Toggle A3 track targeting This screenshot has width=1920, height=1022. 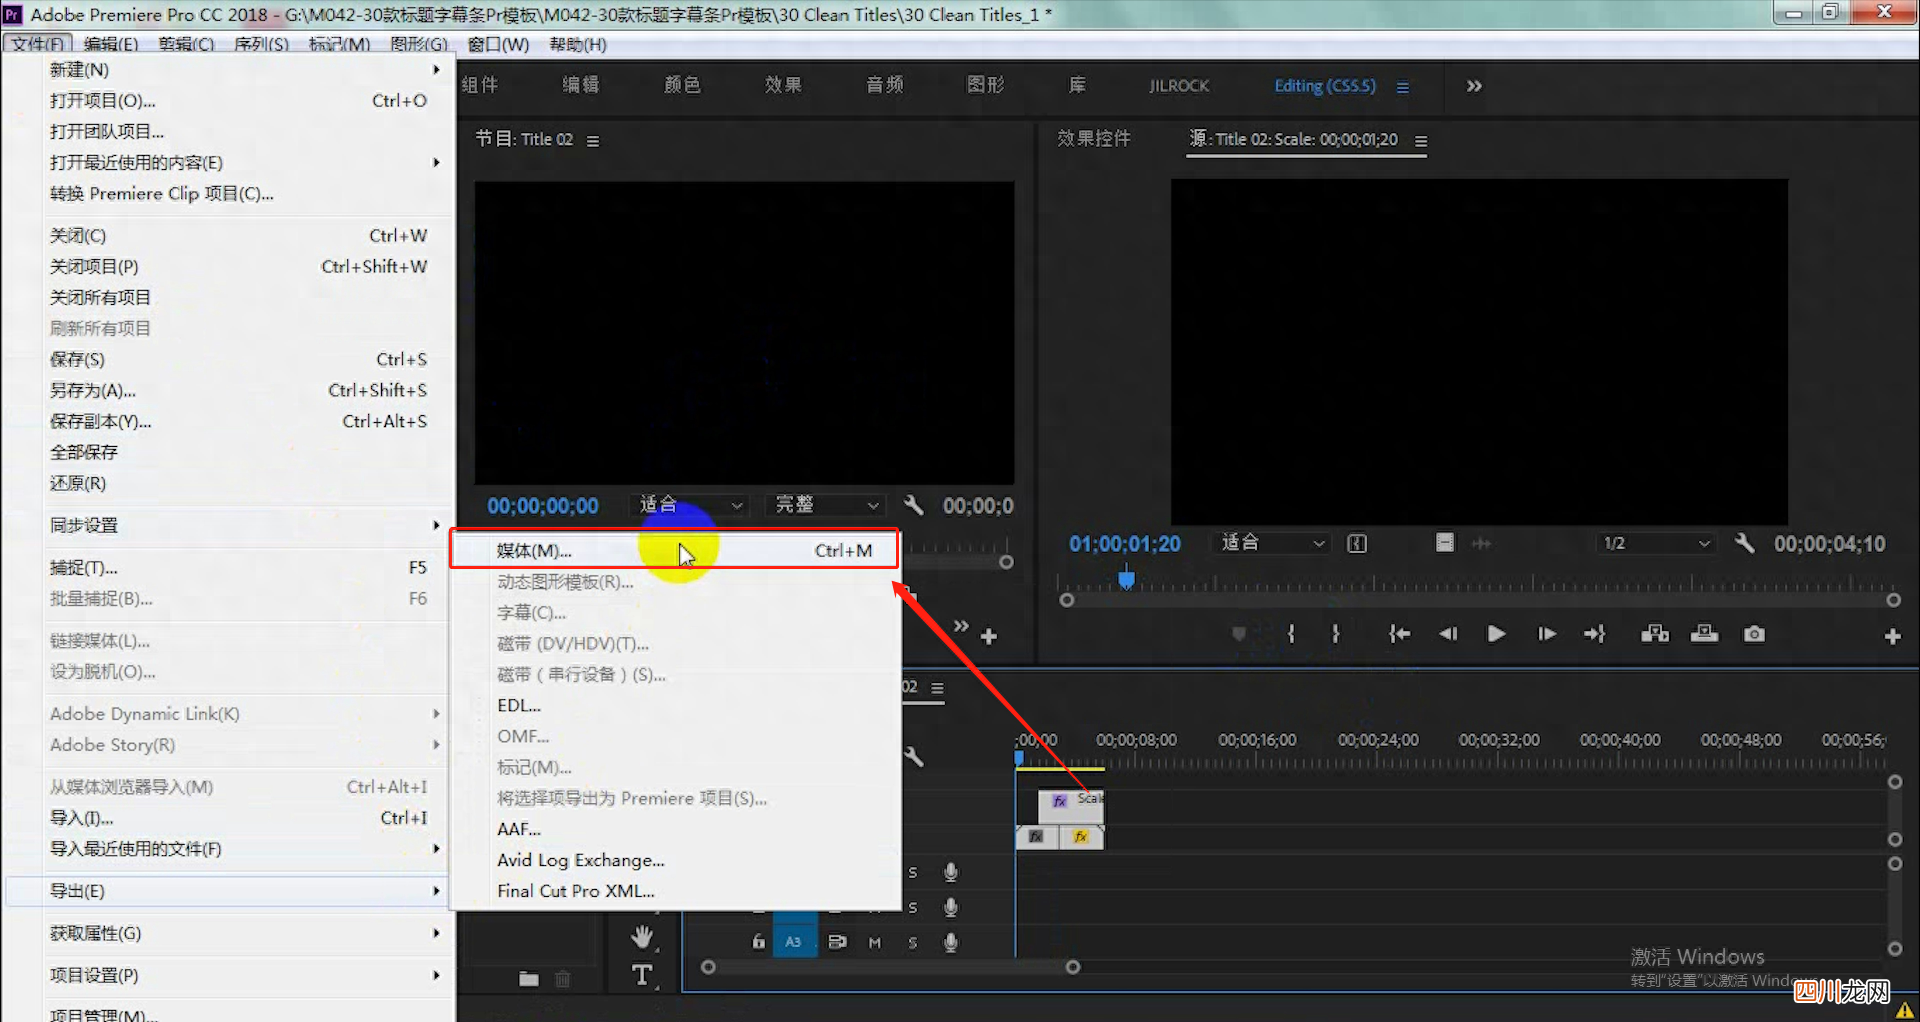tap(793, 942)
